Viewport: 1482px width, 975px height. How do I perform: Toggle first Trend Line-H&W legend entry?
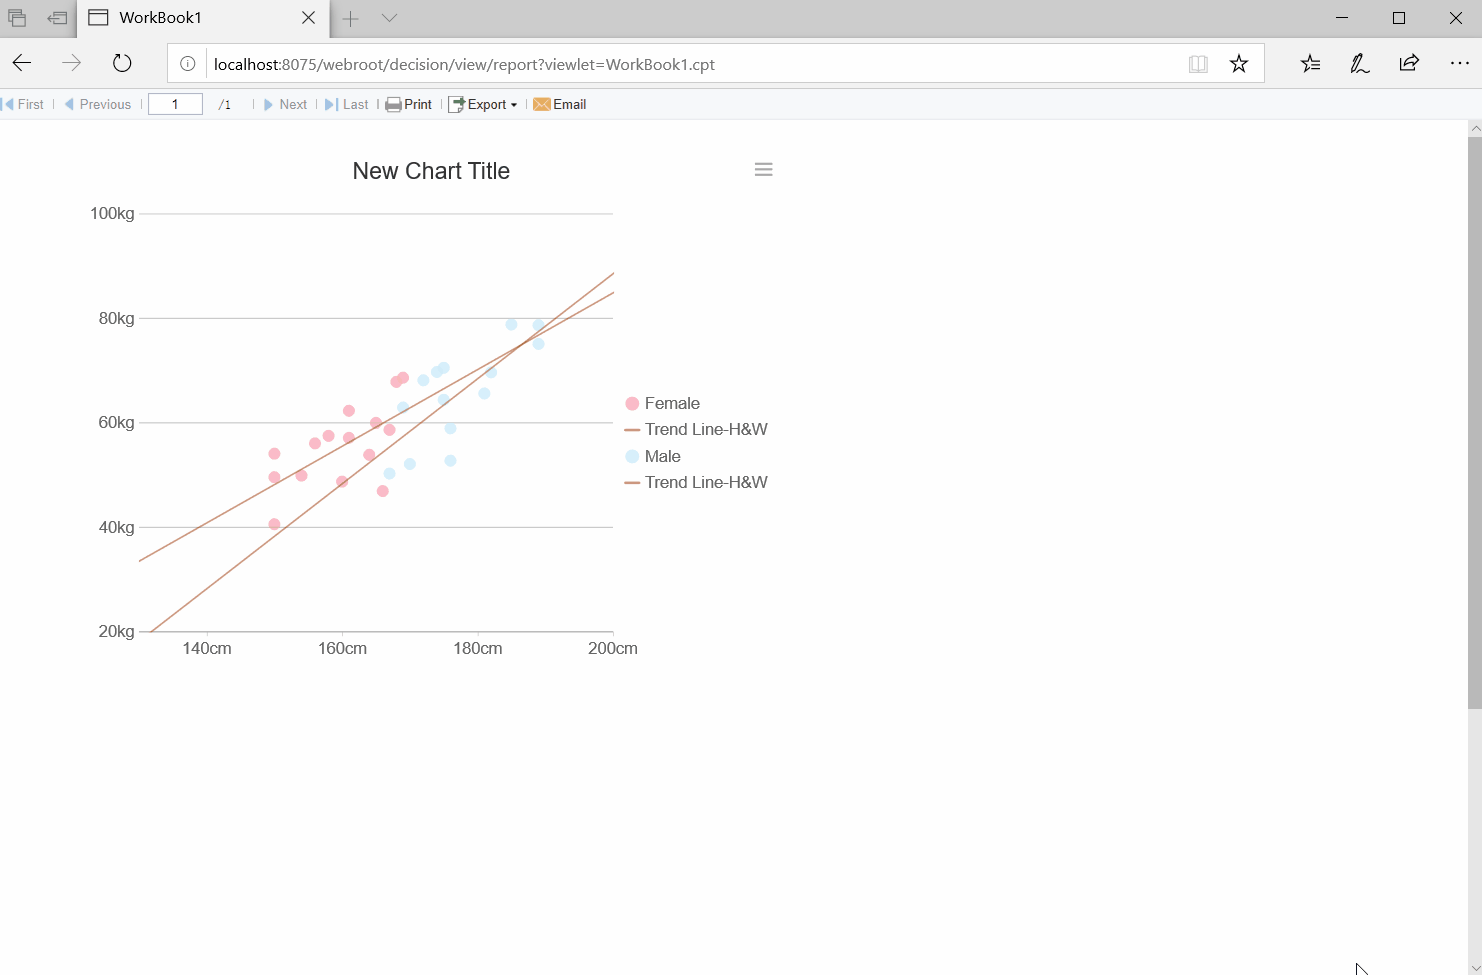[696, 430]
